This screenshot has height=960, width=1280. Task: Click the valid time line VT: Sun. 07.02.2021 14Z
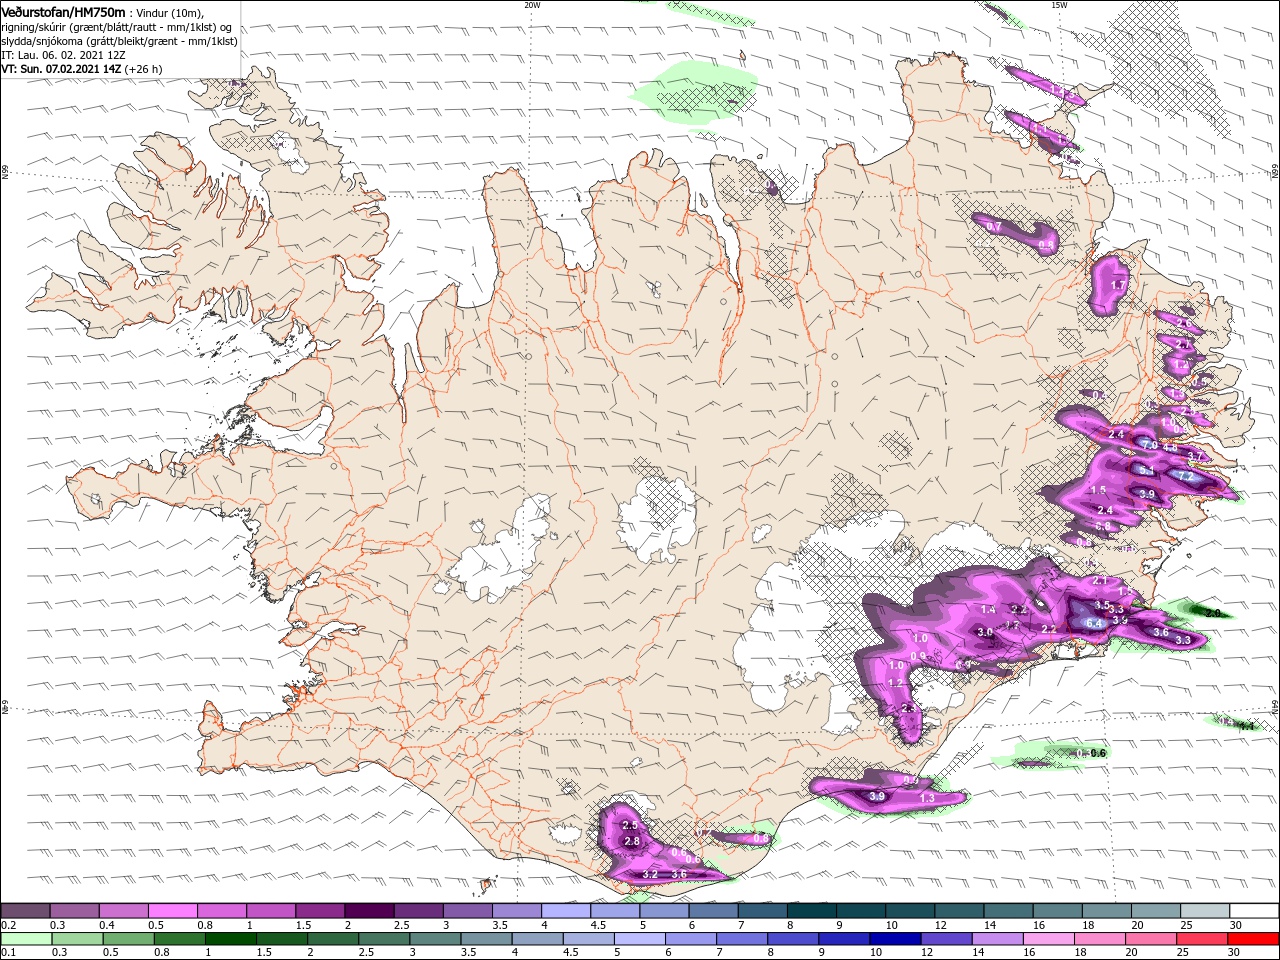60,69
